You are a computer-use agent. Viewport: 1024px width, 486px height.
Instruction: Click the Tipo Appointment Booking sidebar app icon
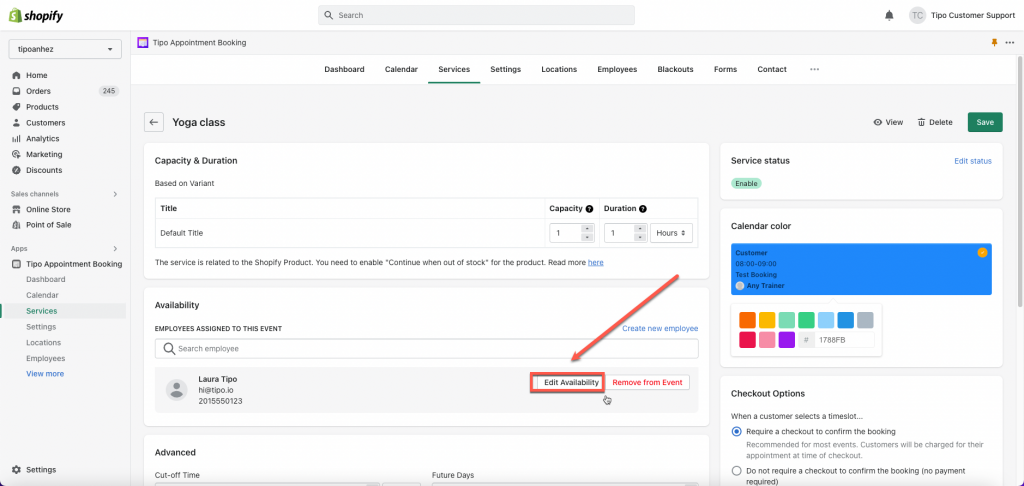16,264
